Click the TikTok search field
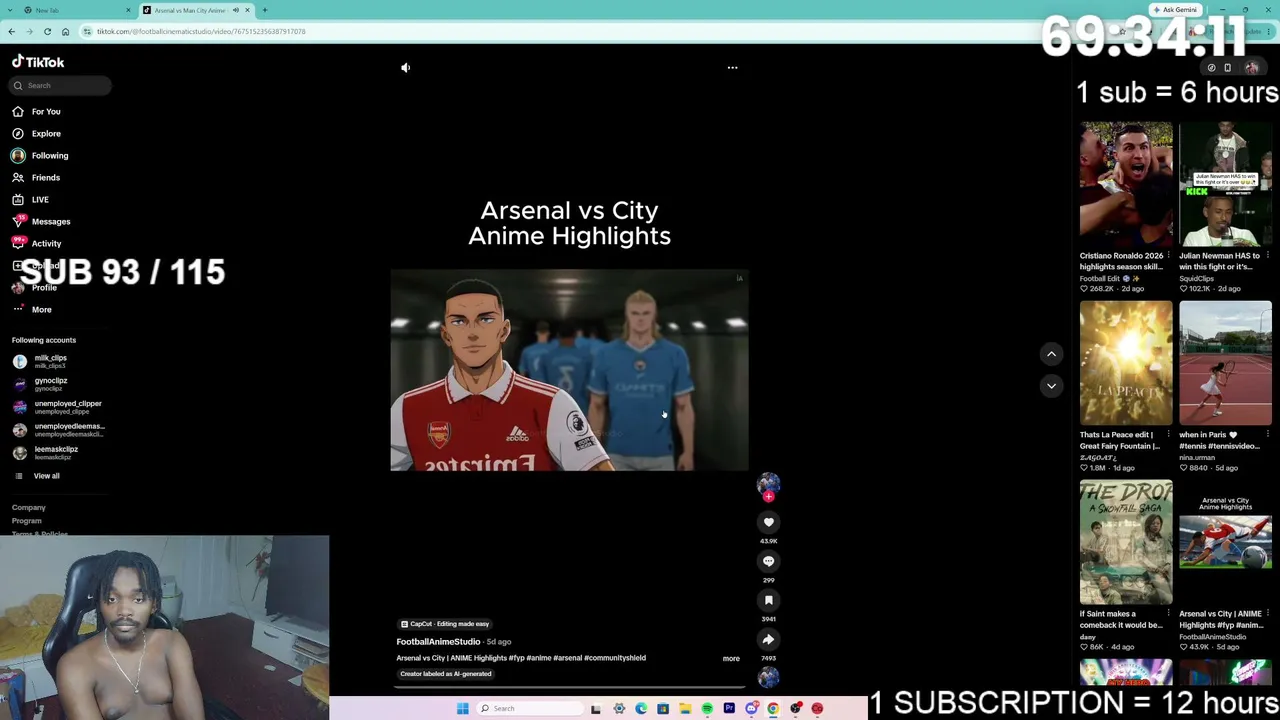Screen dimensions: 1280x720 click(60, 86)
